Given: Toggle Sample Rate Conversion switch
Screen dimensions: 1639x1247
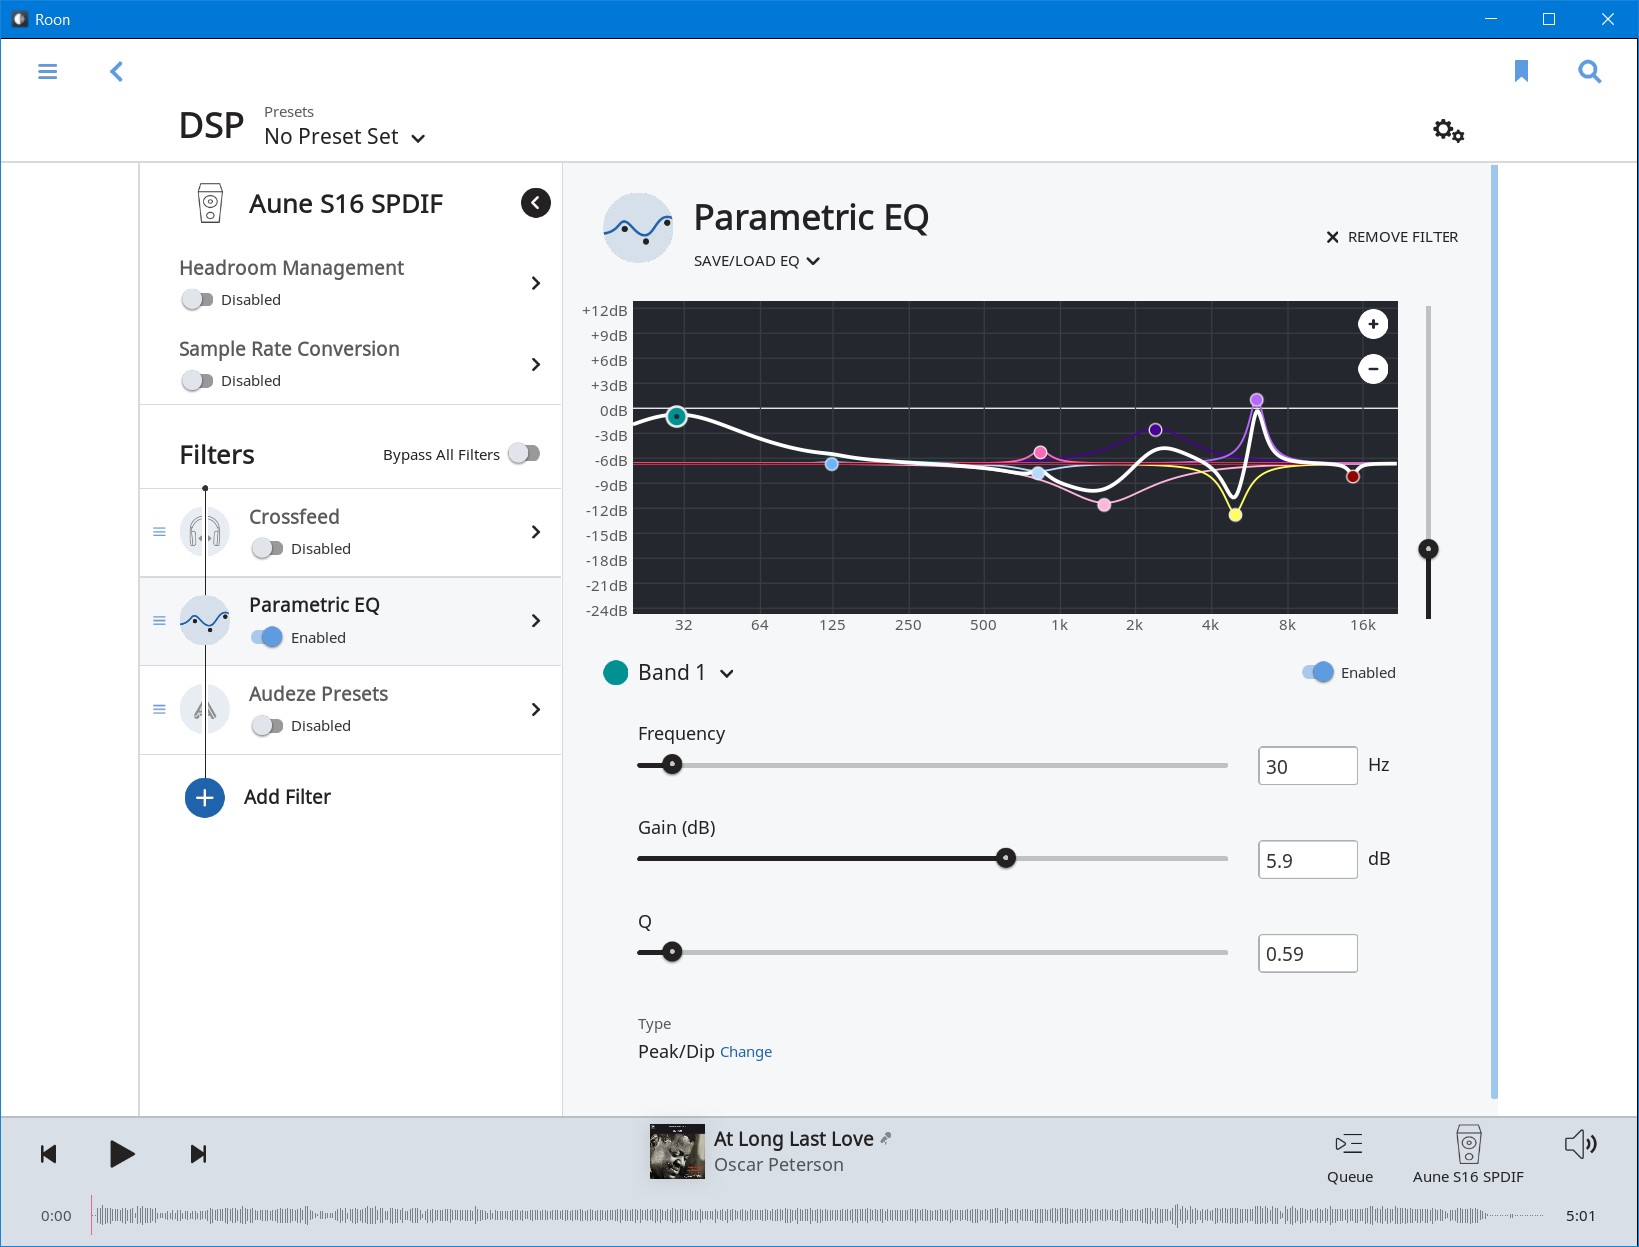Looking at the screenshot, I should [x=197, y=380].
